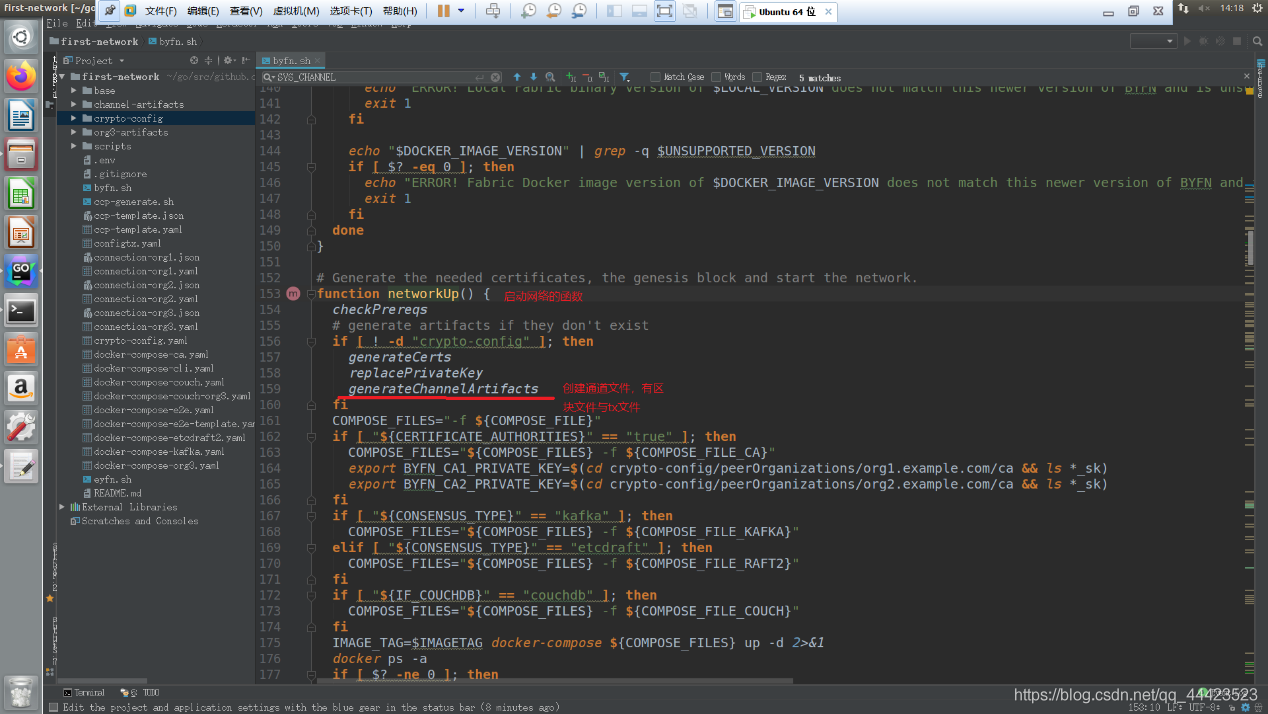Toggle the Words checkbox

coord(716,77)
